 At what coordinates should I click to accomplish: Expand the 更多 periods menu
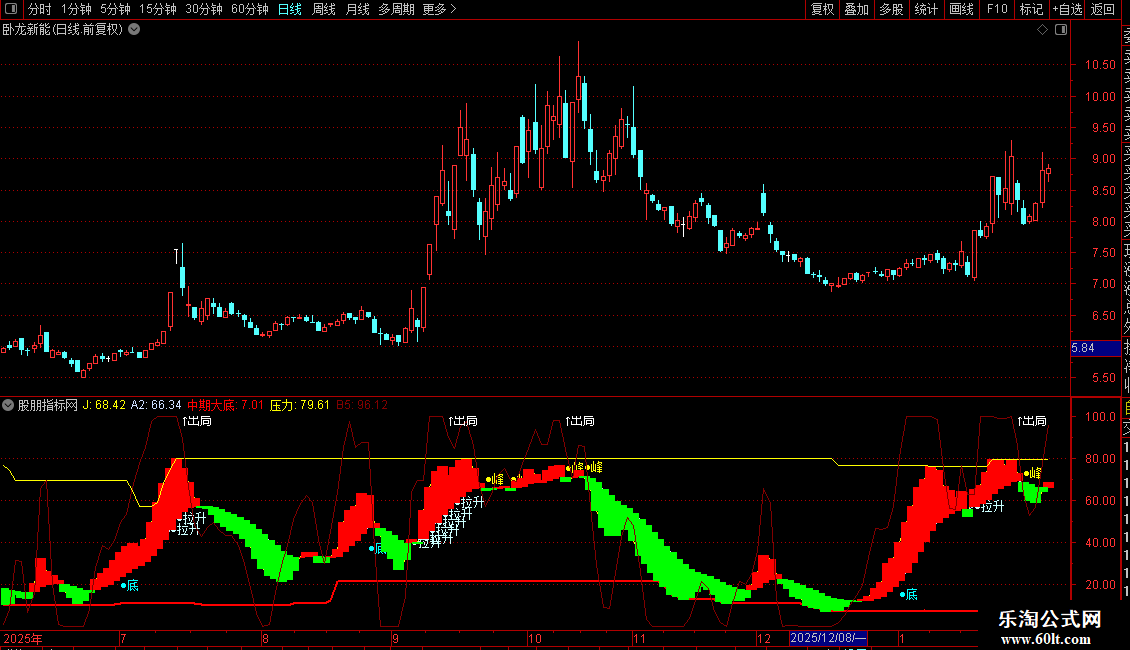coord(439,9)
